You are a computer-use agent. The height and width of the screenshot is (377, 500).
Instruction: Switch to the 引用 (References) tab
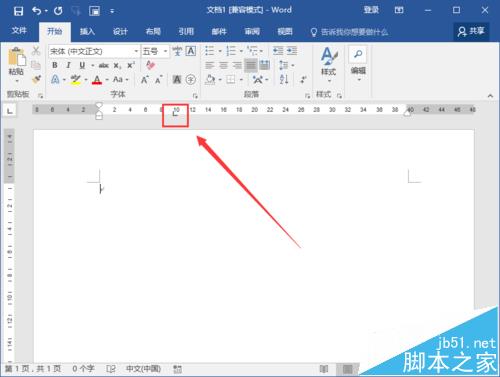[186, 31]
